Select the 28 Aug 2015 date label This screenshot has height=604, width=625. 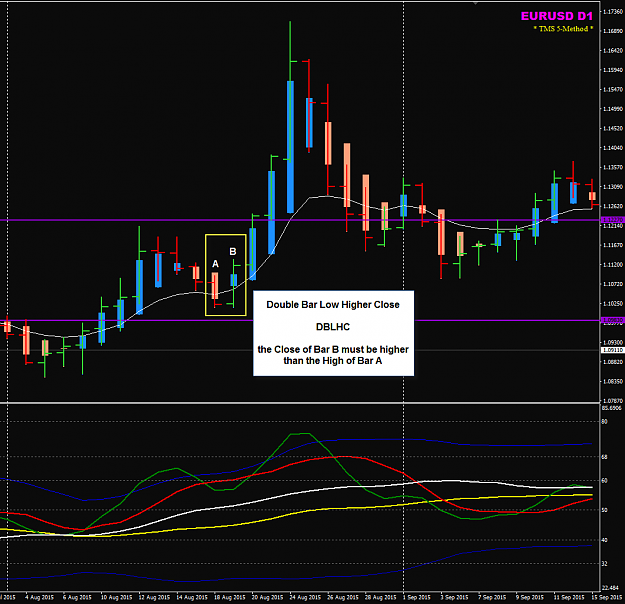381,597
